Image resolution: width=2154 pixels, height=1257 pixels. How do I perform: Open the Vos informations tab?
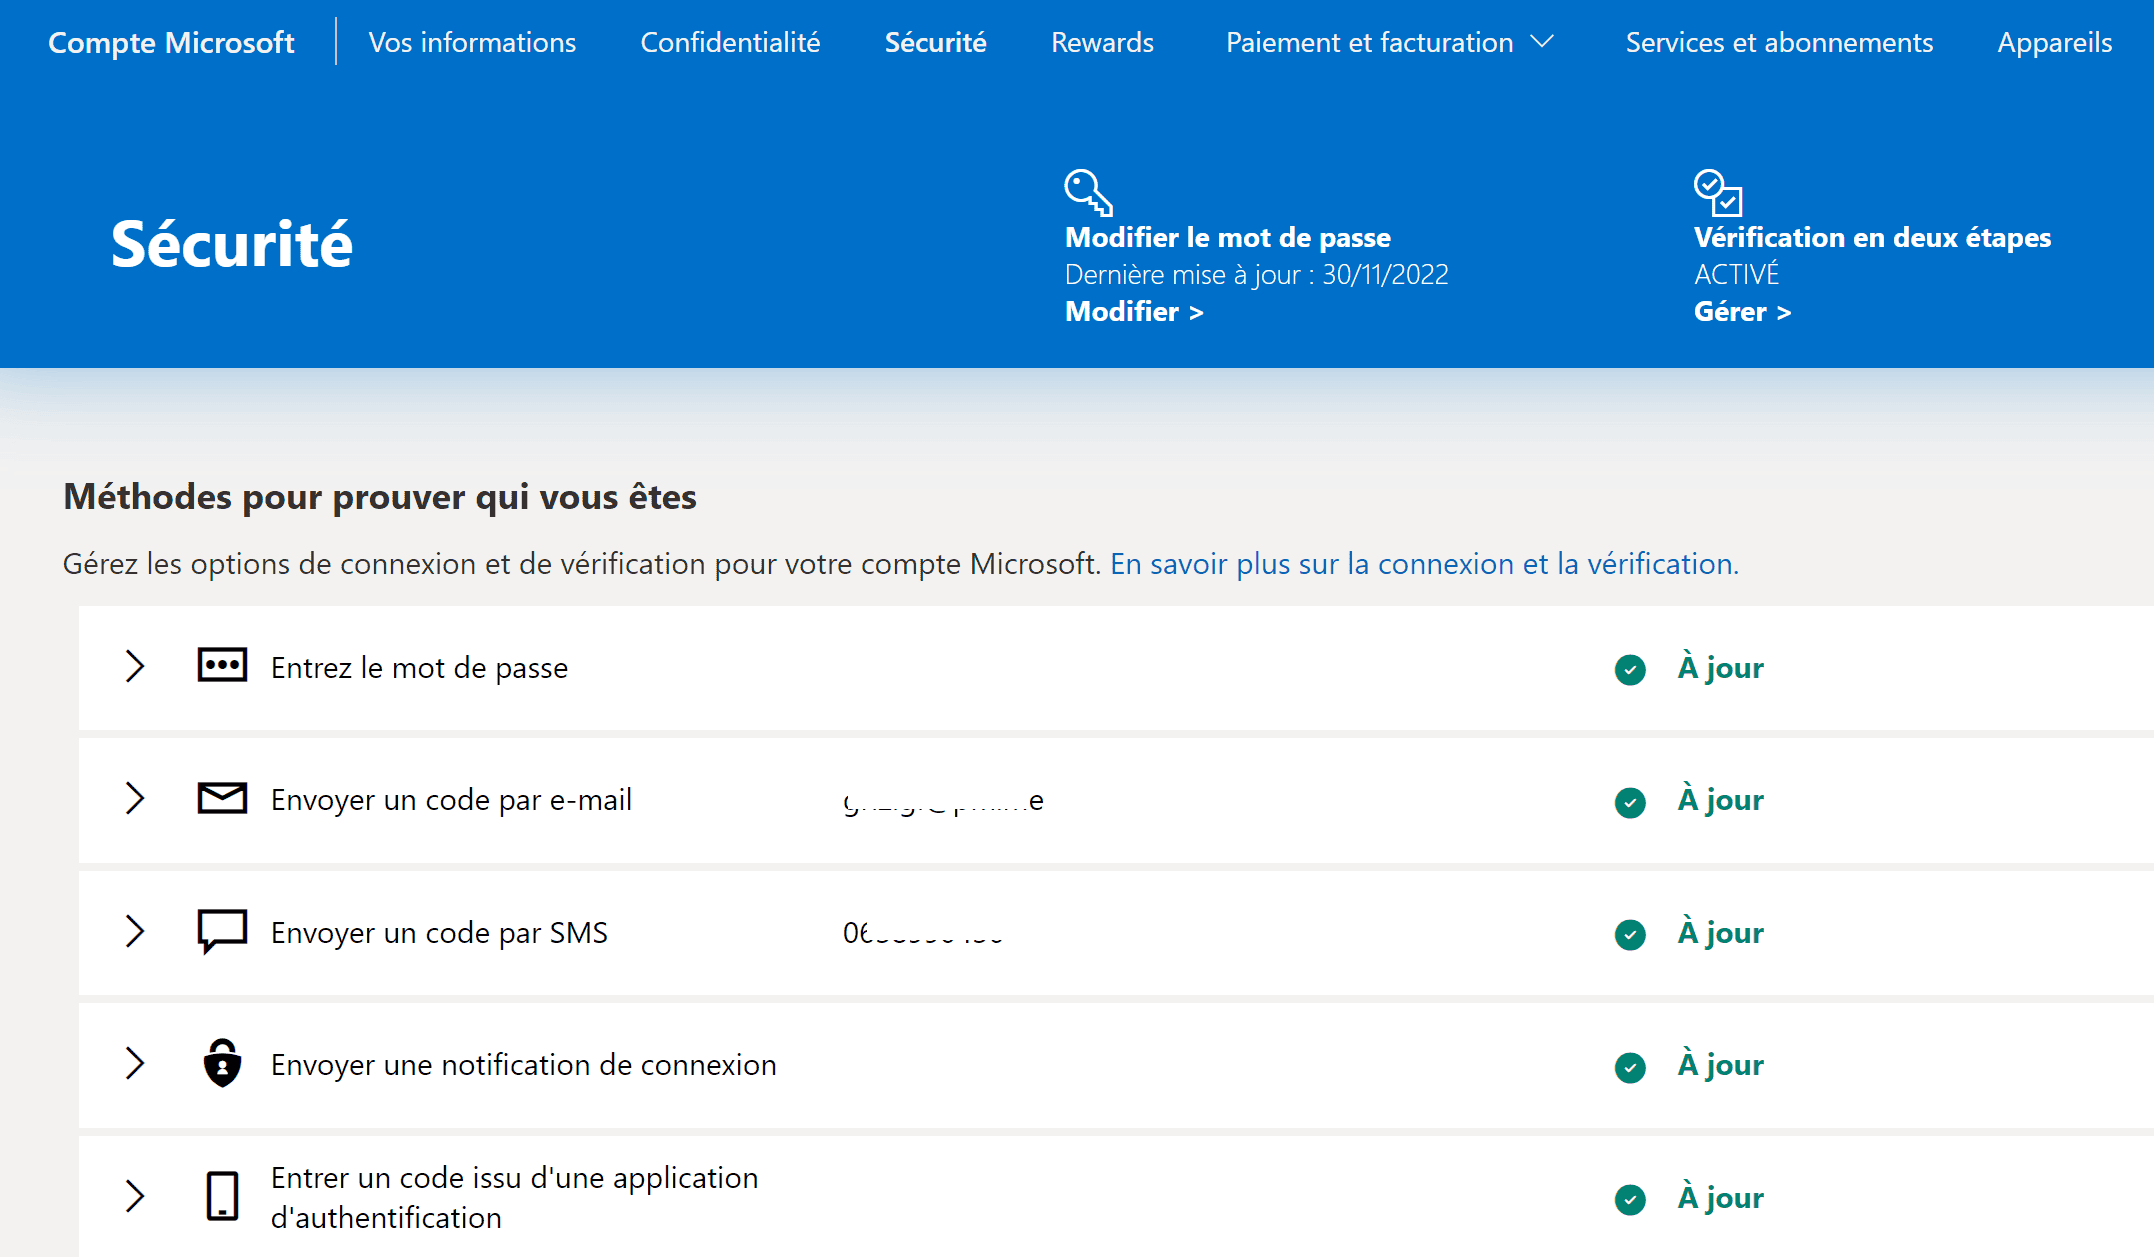click(x=472, y=42)
